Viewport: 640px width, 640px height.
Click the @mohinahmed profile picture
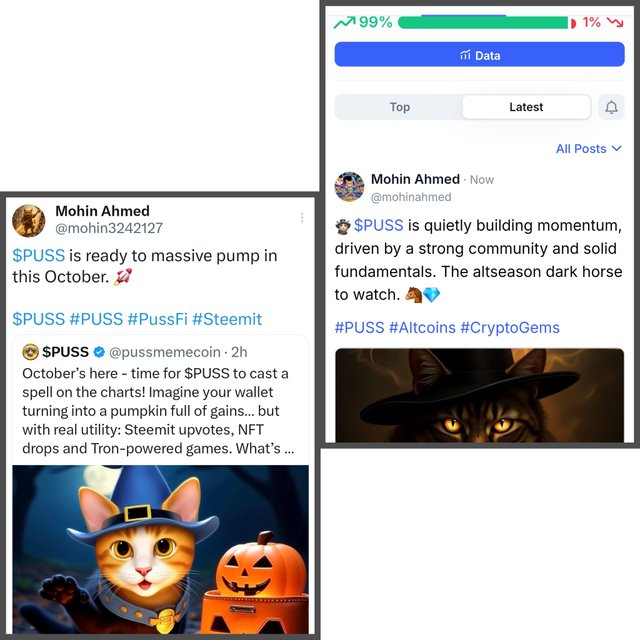(x=349, y=187)
